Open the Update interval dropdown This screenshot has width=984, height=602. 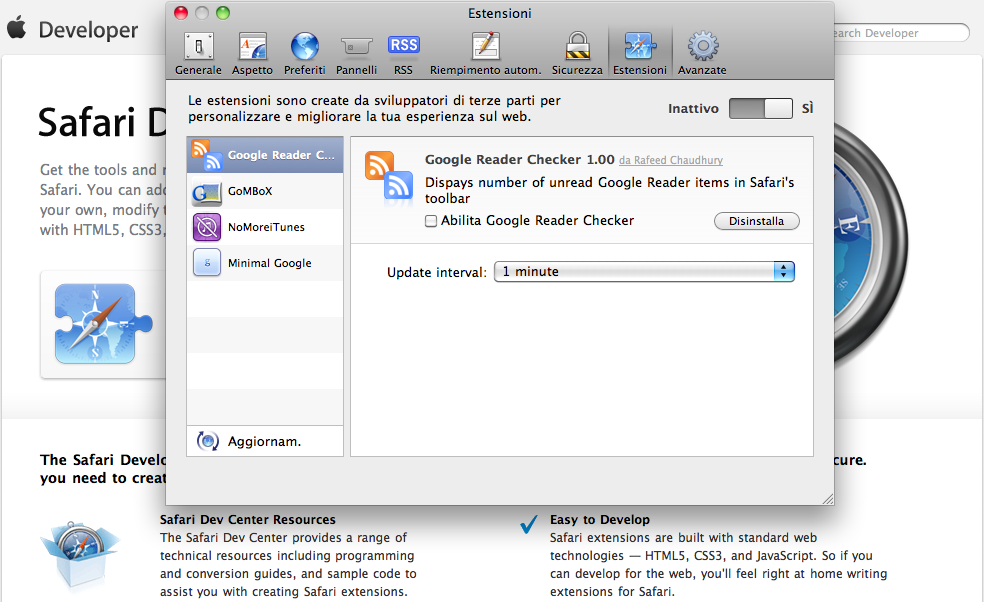(x=644, y=271)
